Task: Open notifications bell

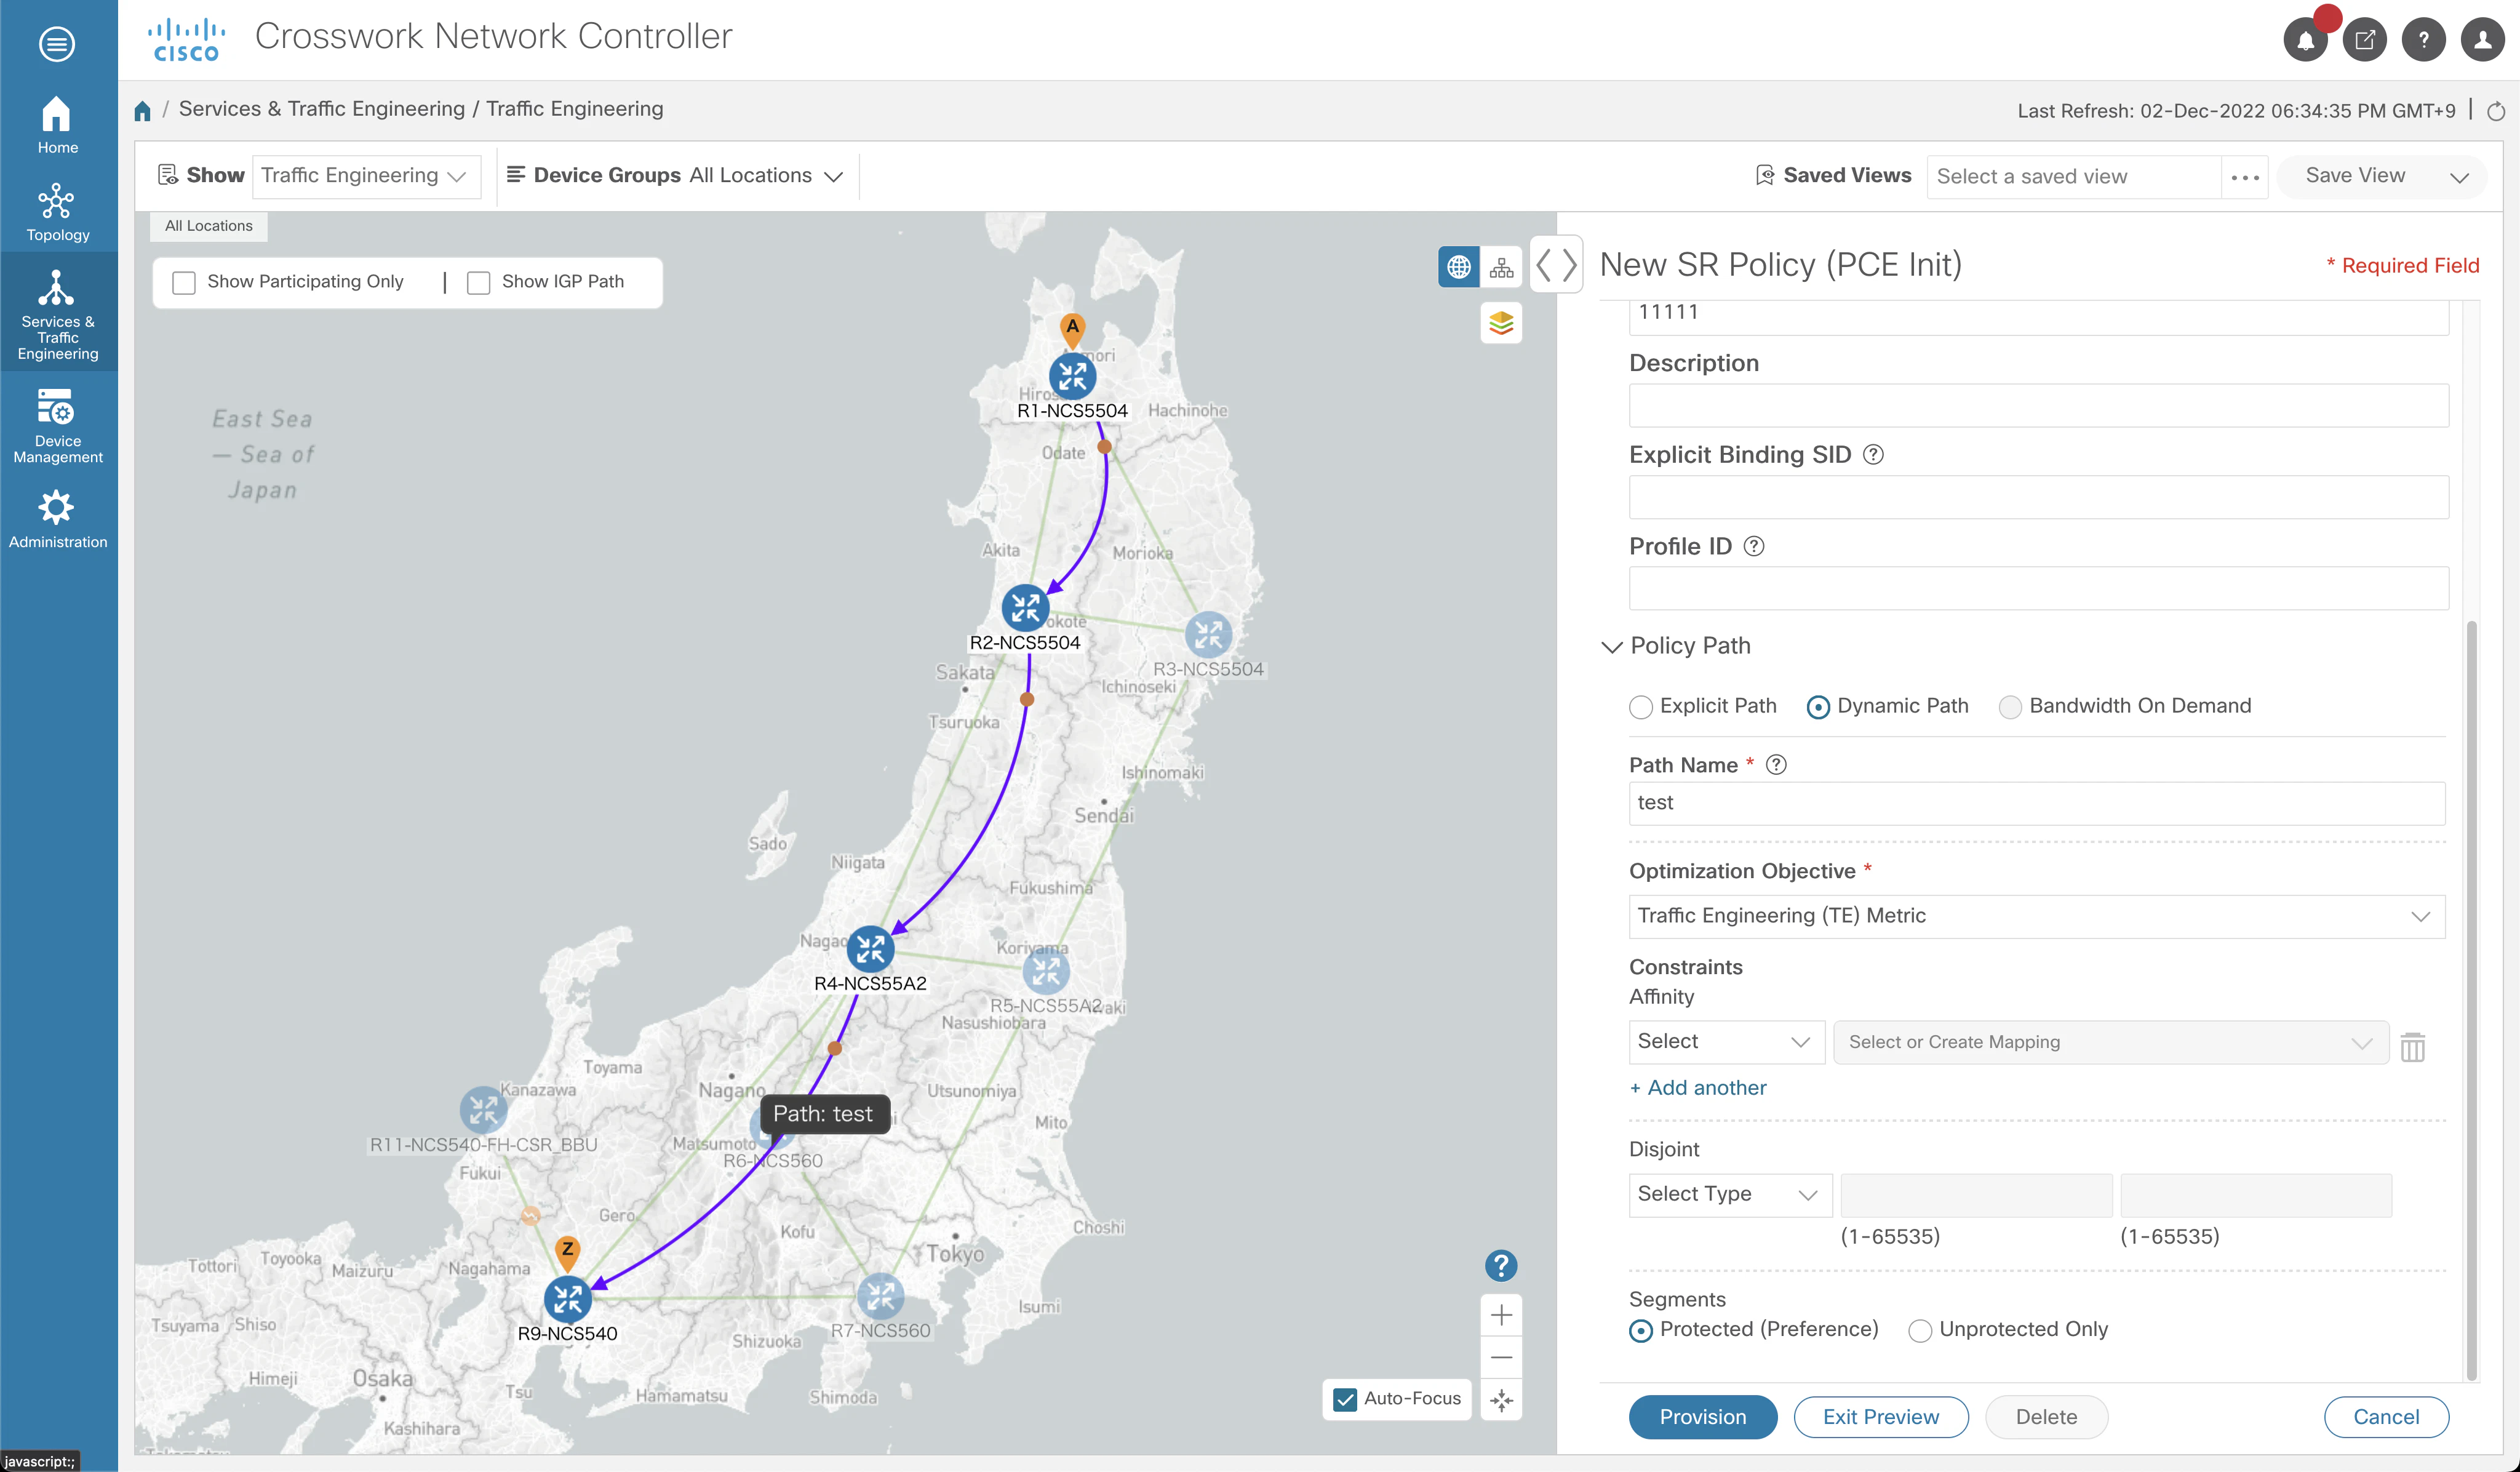Action: (2305, 40)
